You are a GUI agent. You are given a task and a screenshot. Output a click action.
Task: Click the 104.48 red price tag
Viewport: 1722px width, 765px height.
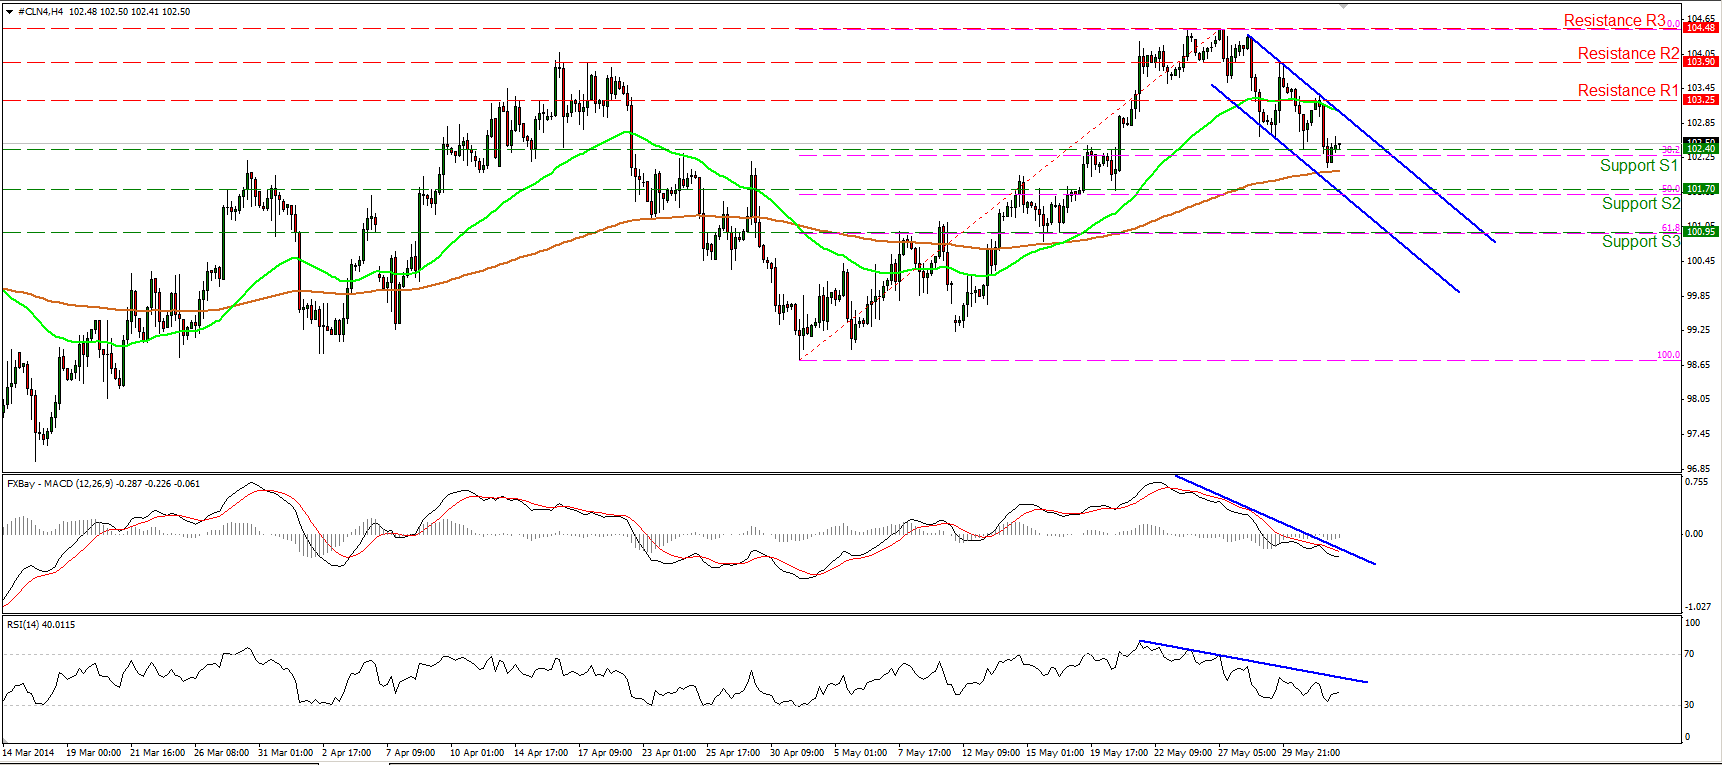tap(1701, 28)
